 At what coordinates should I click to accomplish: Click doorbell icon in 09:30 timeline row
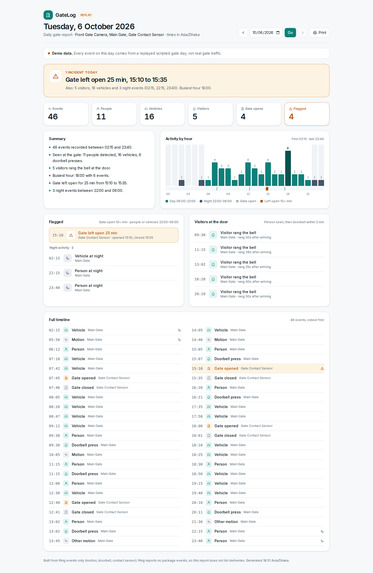pyautogui.click(x=66, y=445)
